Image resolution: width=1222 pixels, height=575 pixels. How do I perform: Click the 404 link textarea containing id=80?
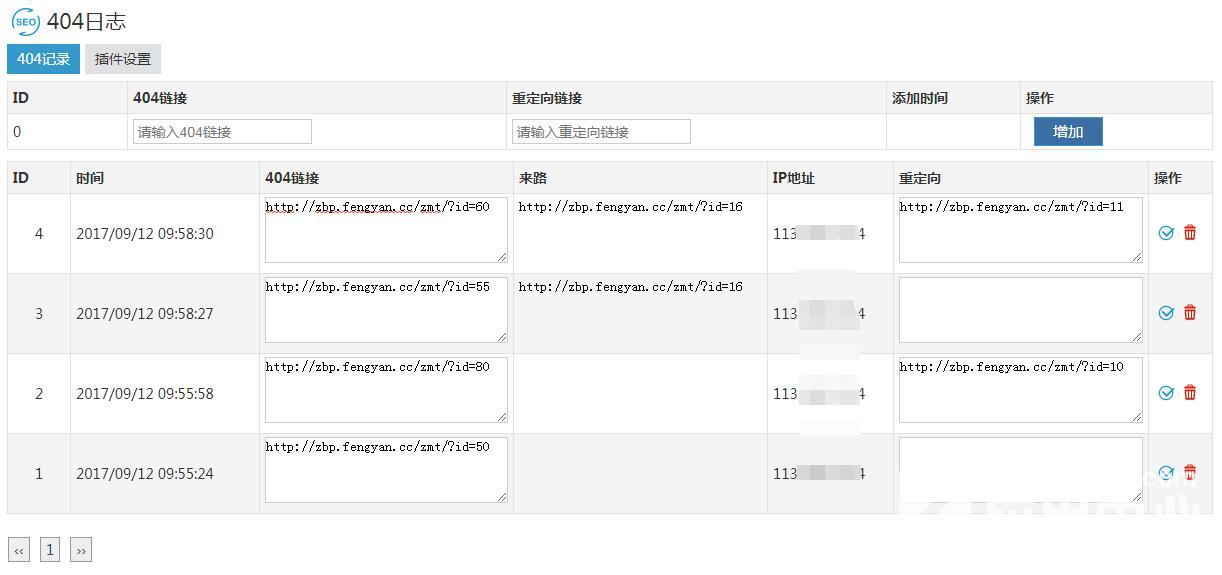(386, 390)
